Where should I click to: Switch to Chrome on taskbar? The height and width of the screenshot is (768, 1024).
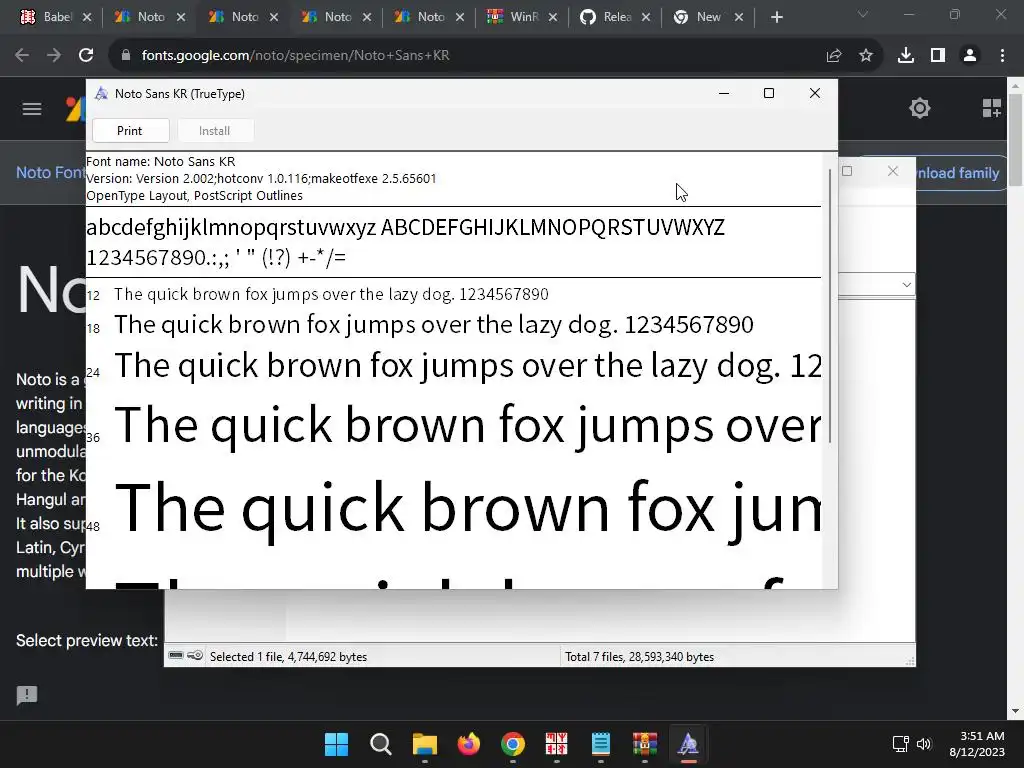513,744
